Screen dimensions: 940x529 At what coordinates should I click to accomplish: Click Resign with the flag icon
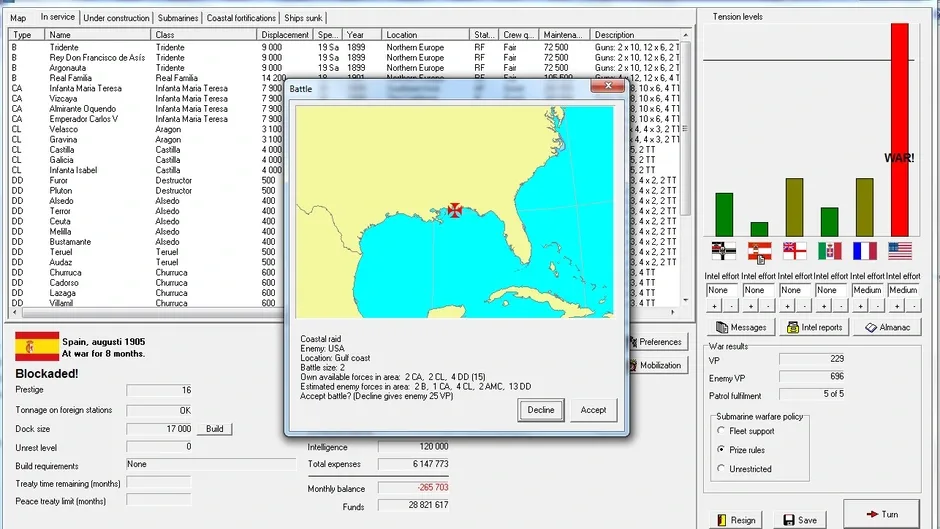coord(737,520)
